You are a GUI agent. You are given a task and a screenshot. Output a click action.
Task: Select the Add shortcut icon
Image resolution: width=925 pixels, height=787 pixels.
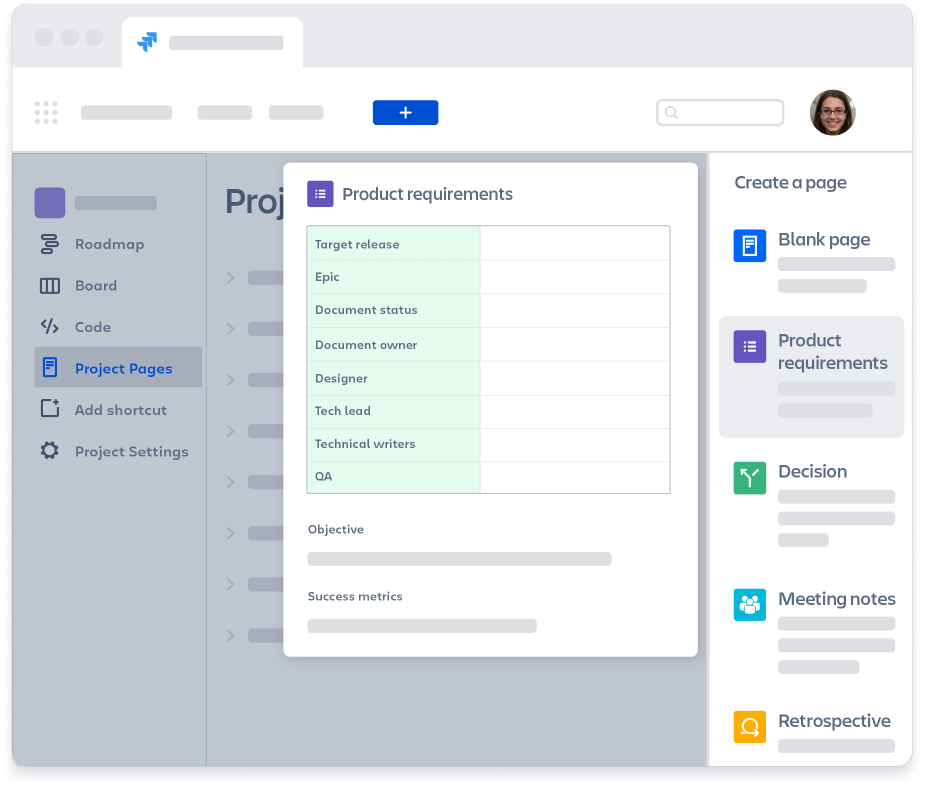tap(47, 409)
